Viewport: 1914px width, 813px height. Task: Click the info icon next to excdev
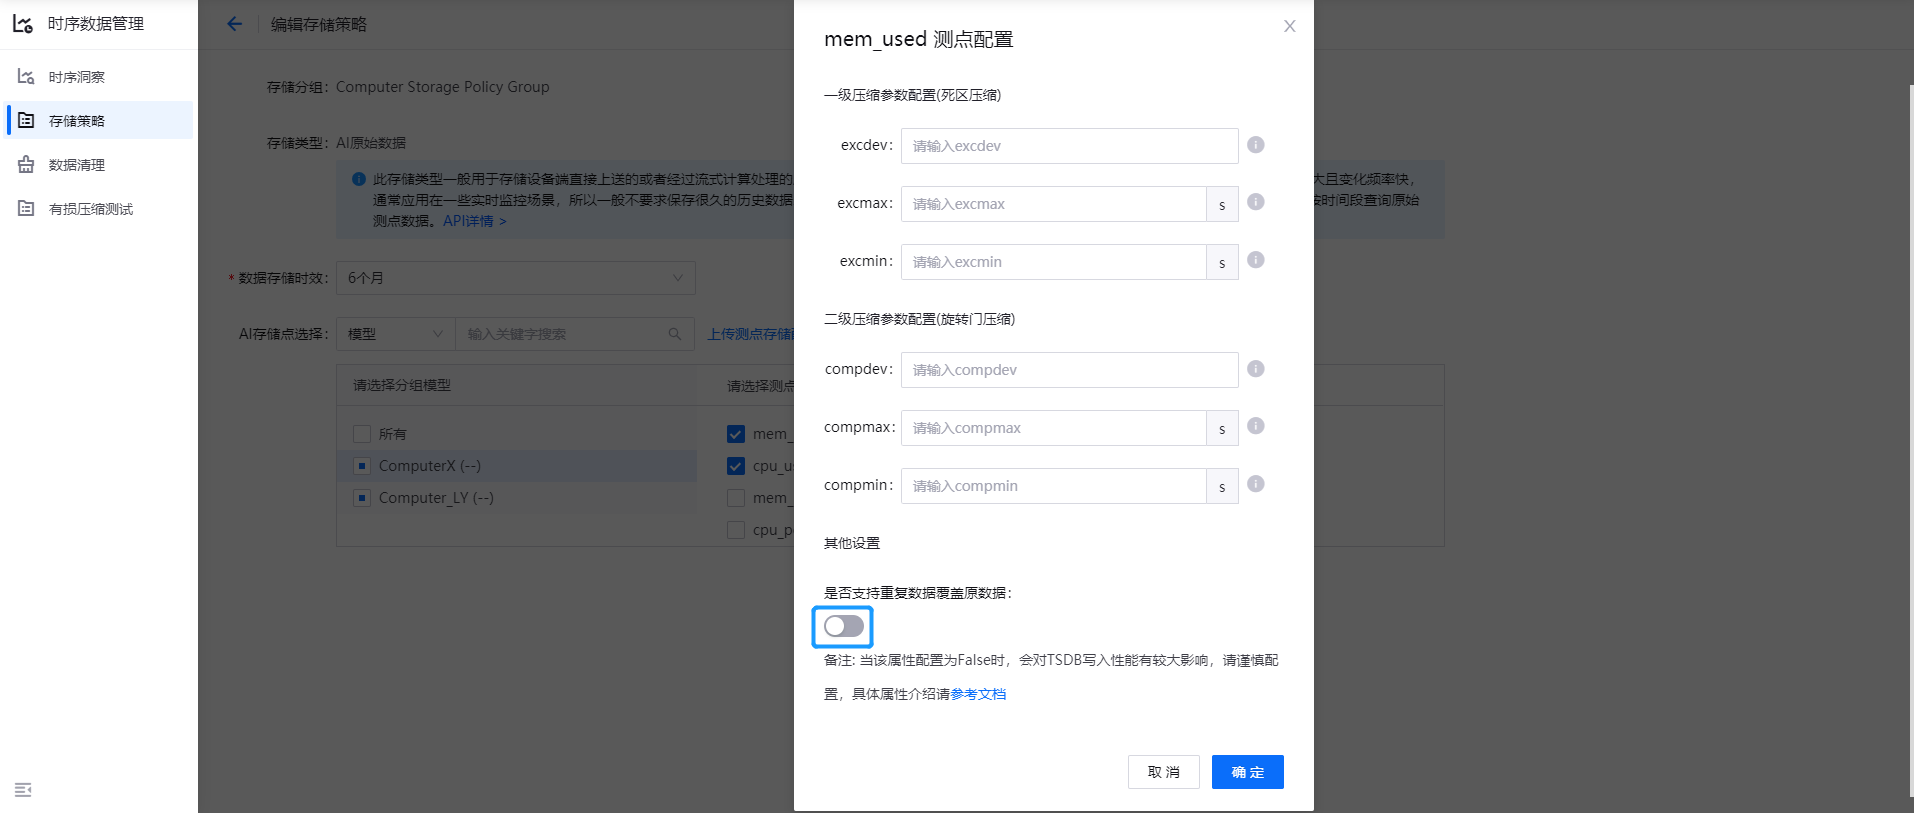[x=1256, y=145]
